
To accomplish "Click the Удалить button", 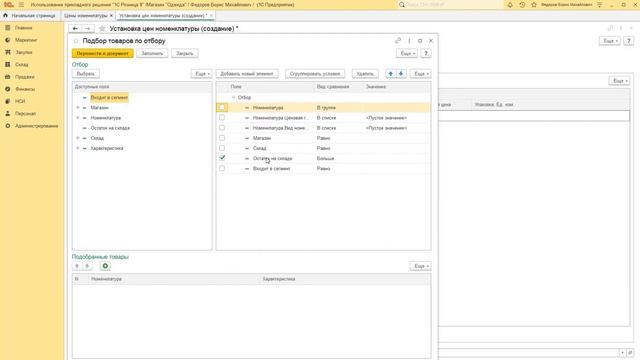I will (365, 74).
